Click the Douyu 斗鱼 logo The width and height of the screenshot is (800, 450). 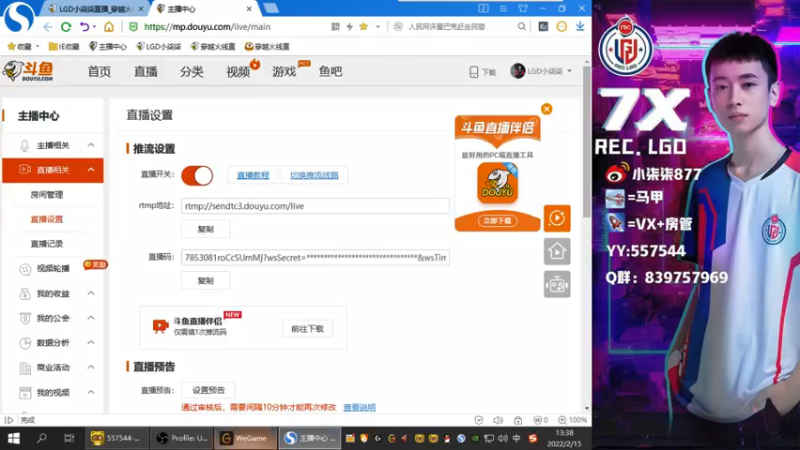click(29, 71)
